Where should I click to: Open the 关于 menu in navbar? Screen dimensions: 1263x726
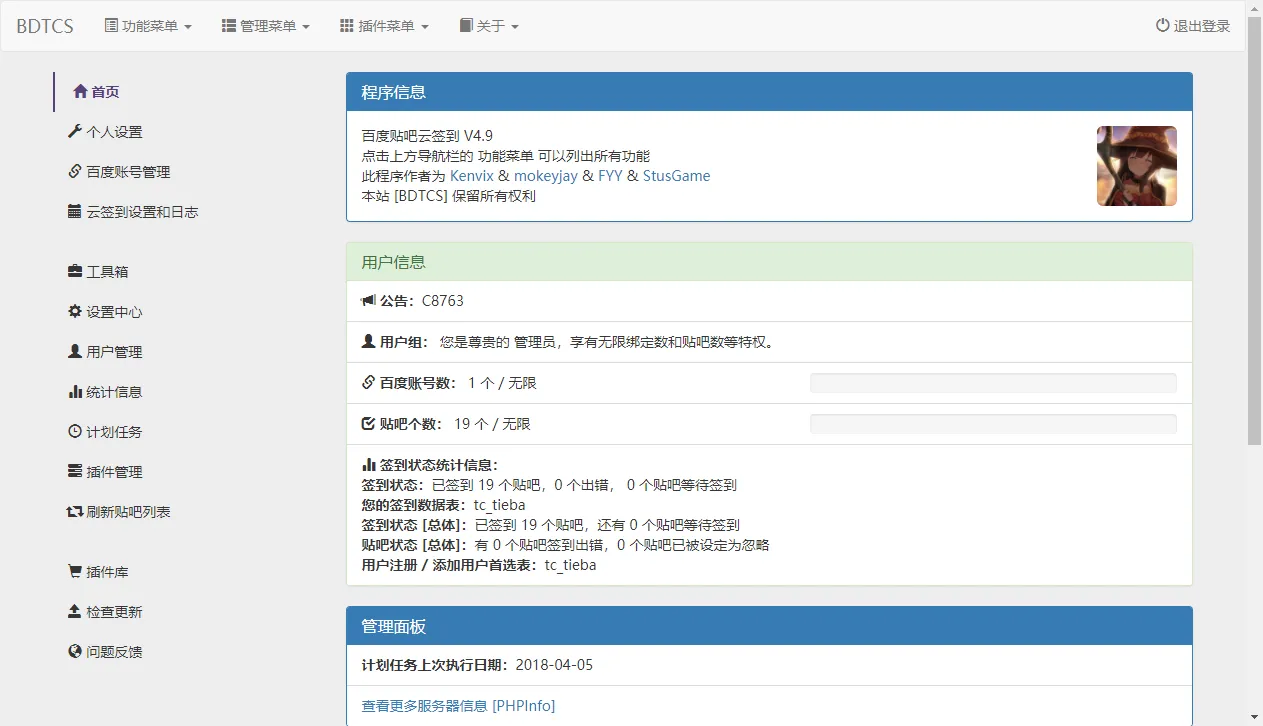tap(489, 26)
